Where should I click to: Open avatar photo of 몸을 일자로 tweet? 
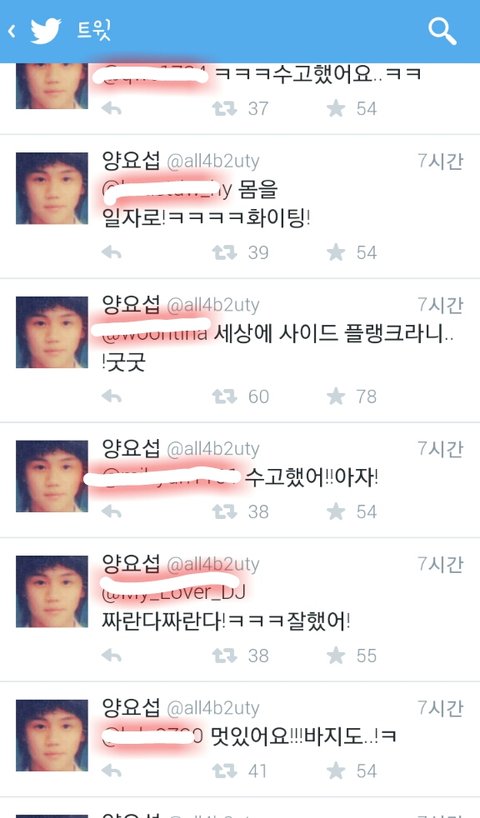pyautogui.click(x=52, y=188)
